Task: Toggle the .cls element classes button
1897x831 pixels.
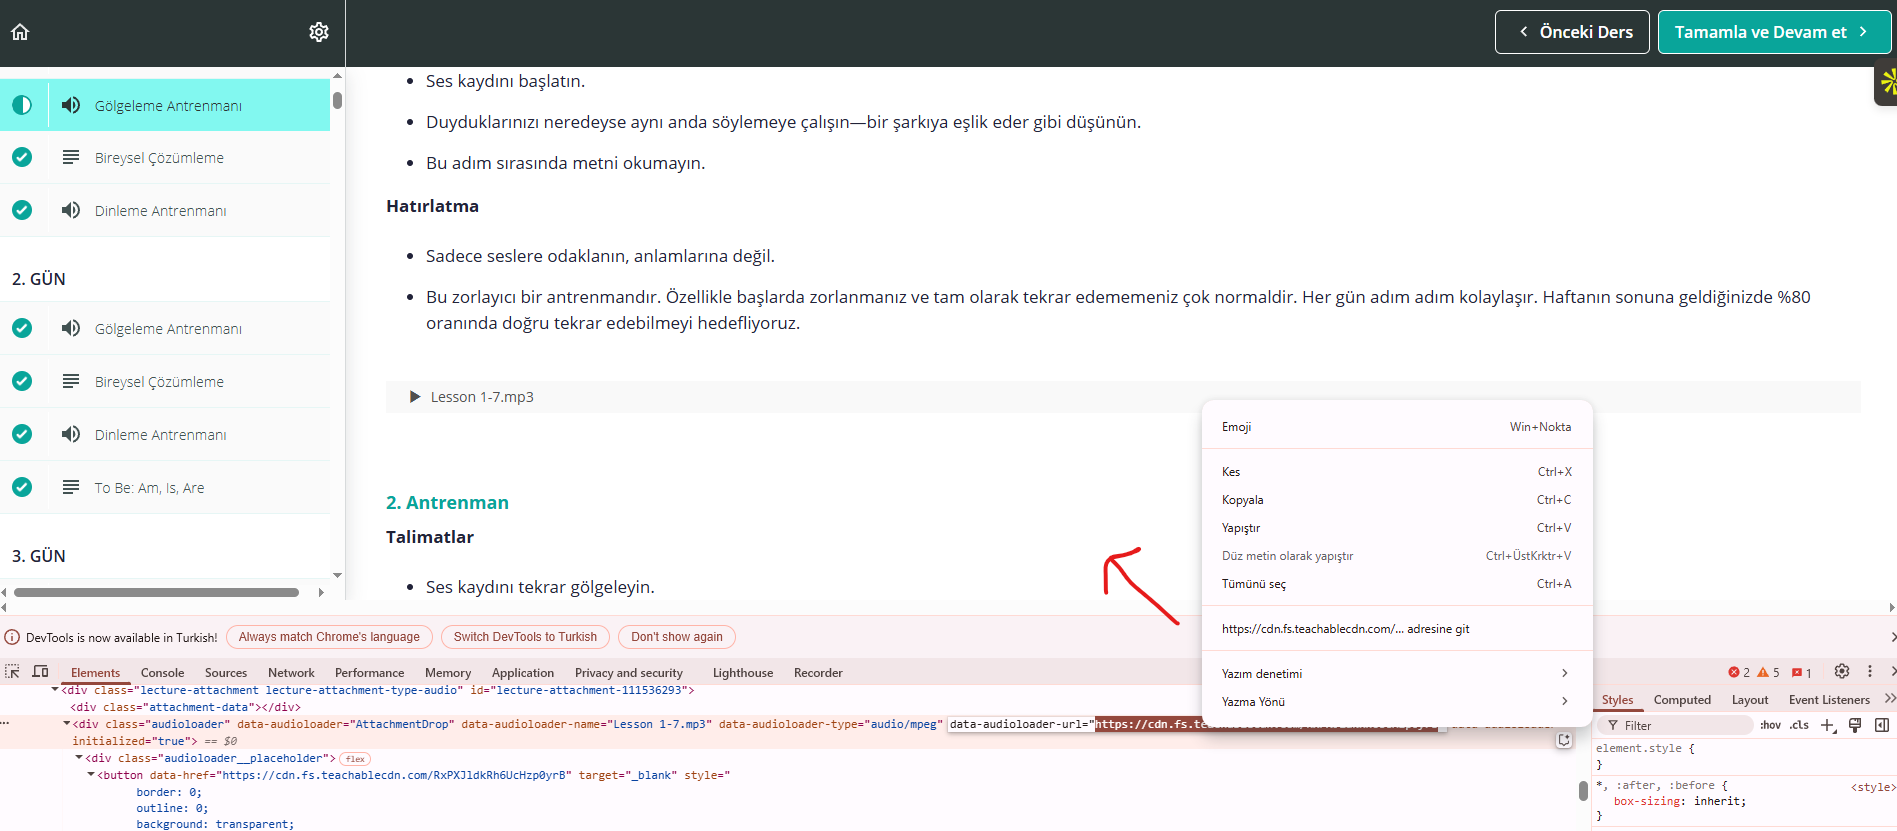Action: 1799,726
